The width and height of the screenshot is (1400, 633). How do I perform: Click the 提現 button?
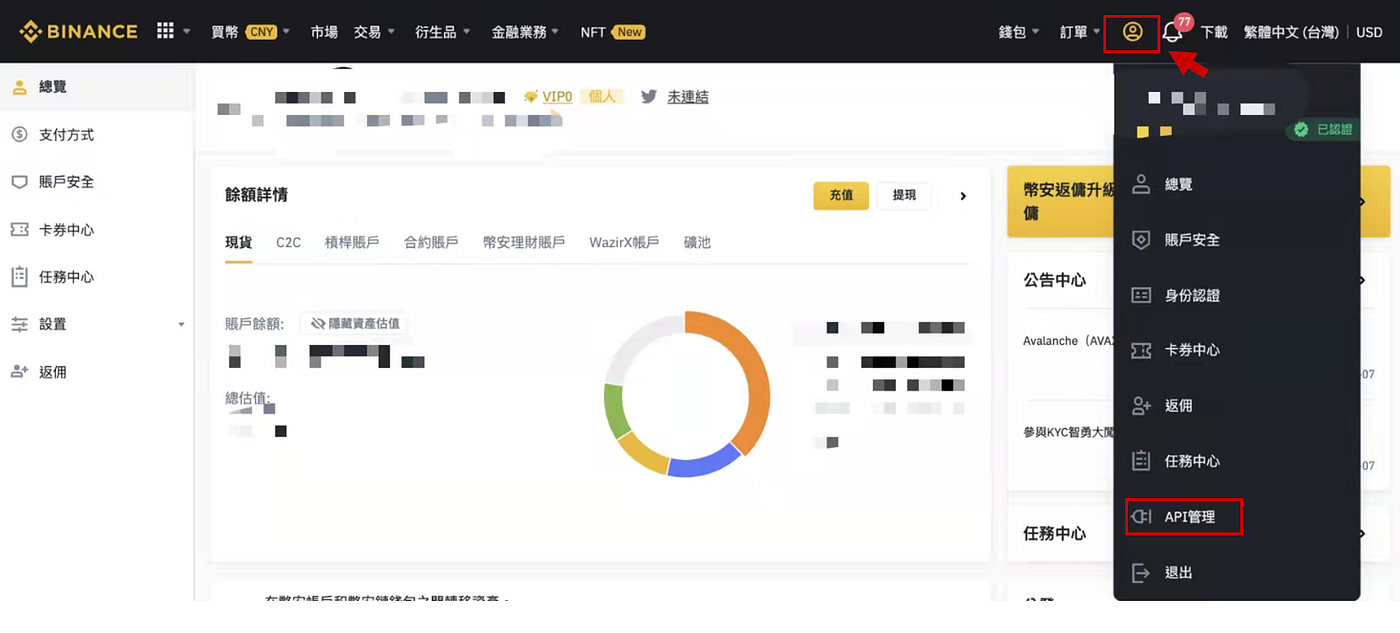click(904, 196)
